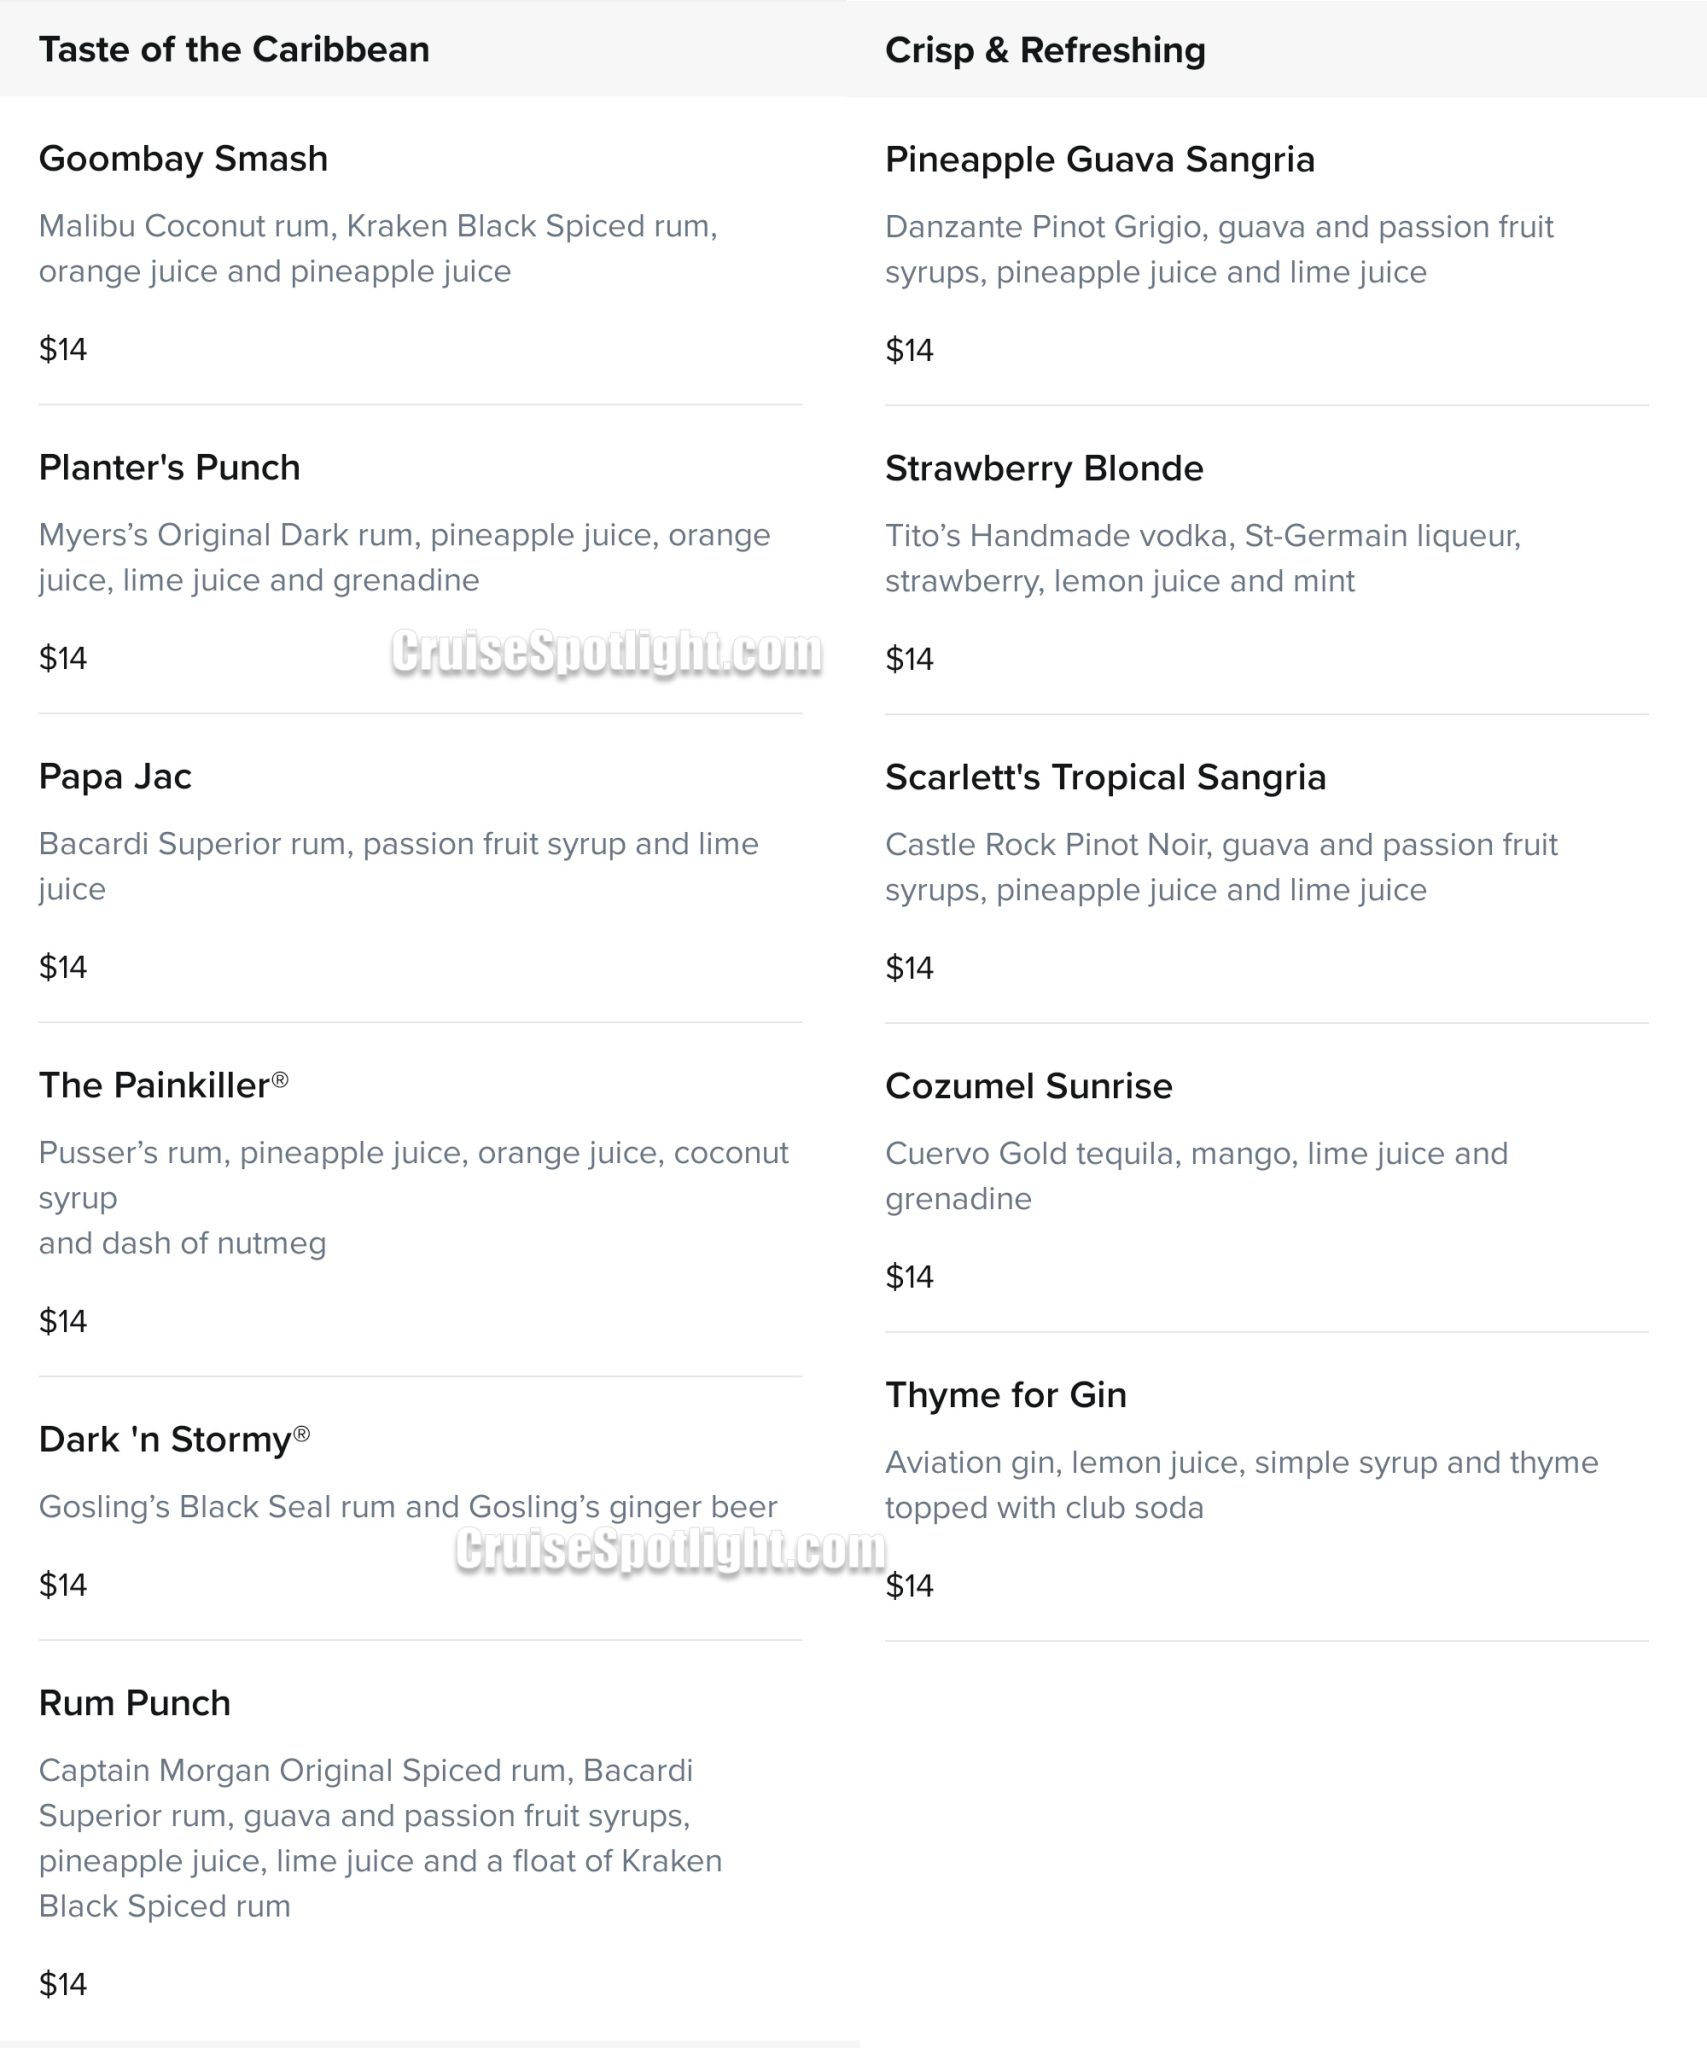This screenshot has width=1707, height=2048.
Task: Click the $14 price under Goombay Smash
Action: pos(63,349)
